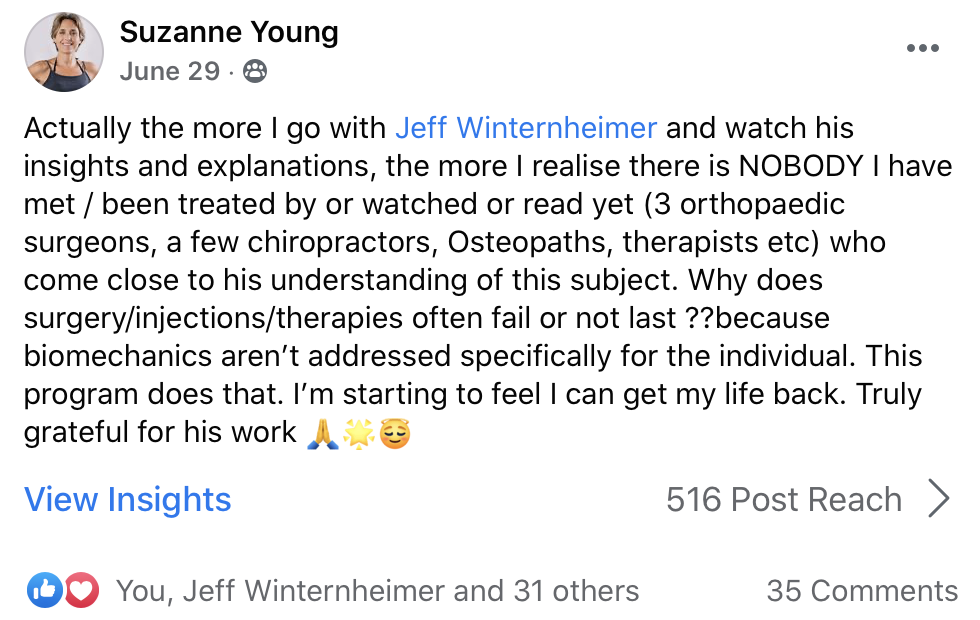
Task: Click the 516 Post Reach text
Action: tap(784, 499)
